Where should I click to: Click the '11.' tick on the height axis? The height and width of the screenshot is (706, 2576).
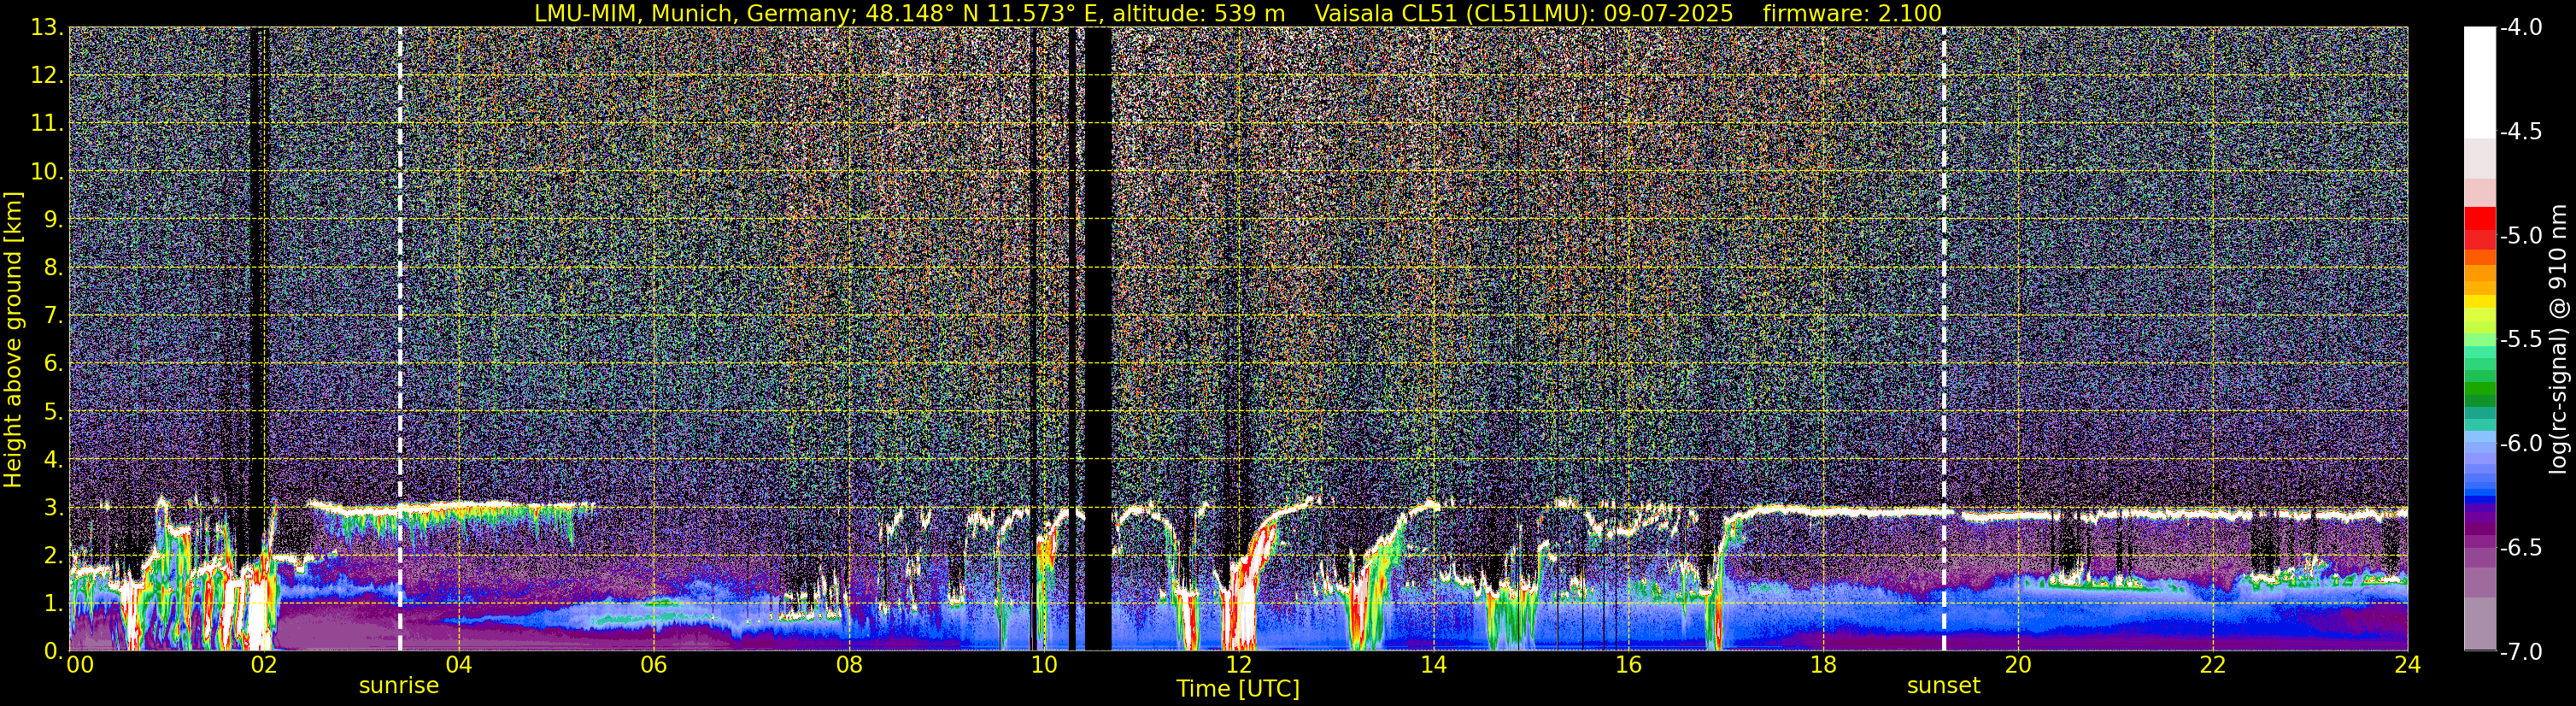pos(47,124)
